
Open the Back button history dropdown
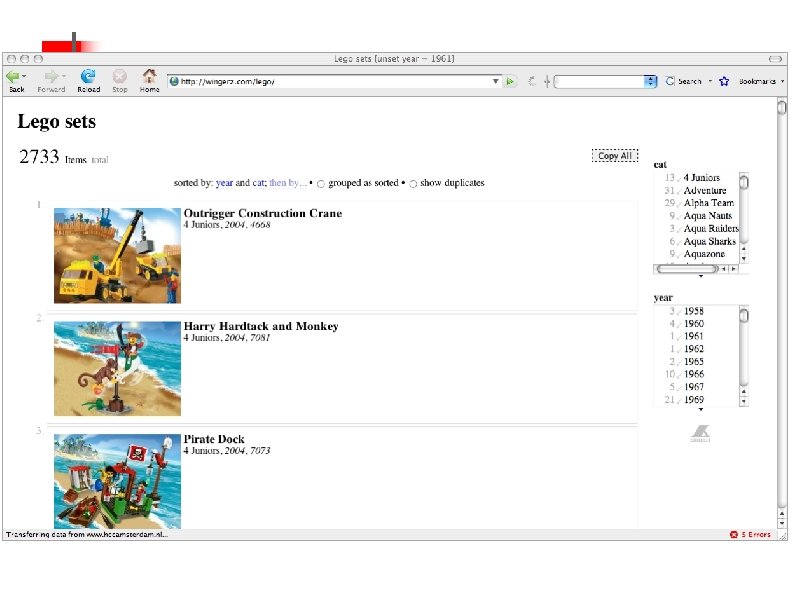point(24,76)
